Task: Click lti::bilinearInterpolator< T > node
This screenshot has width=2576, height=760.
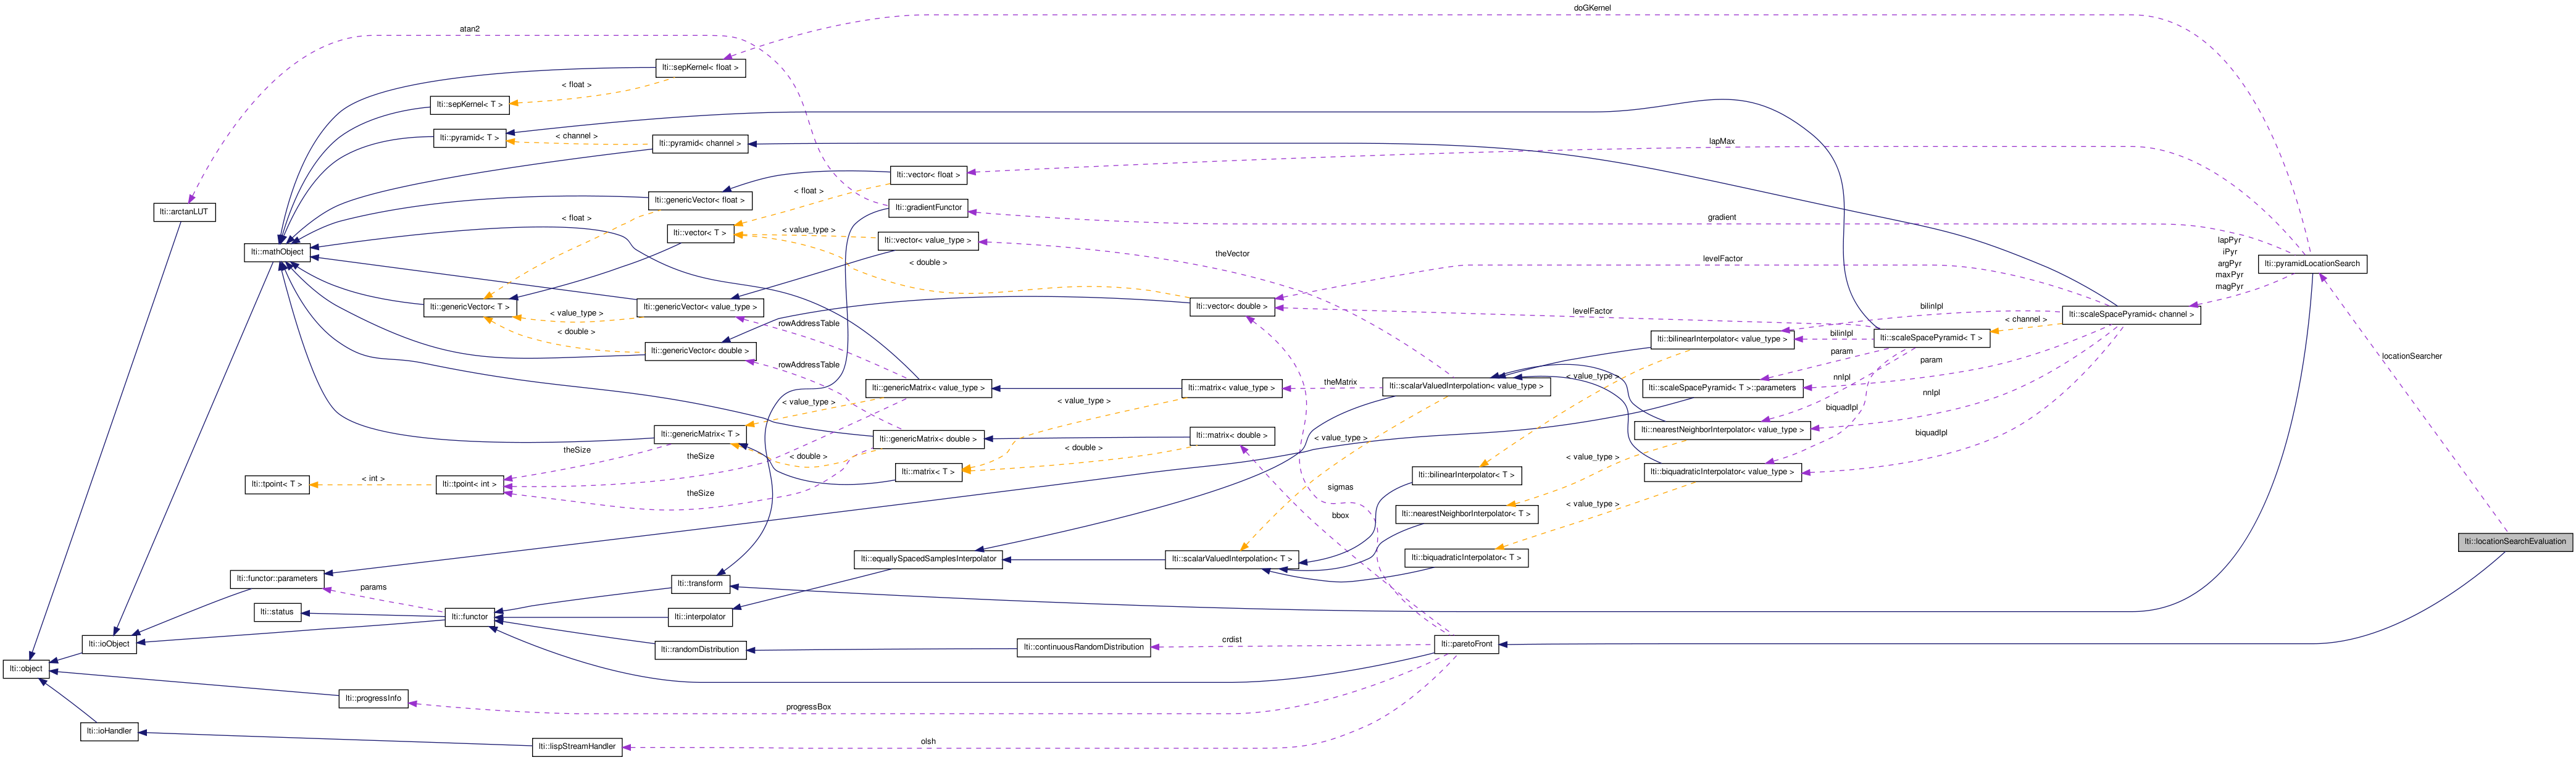Action: [x=1466, y=475]
